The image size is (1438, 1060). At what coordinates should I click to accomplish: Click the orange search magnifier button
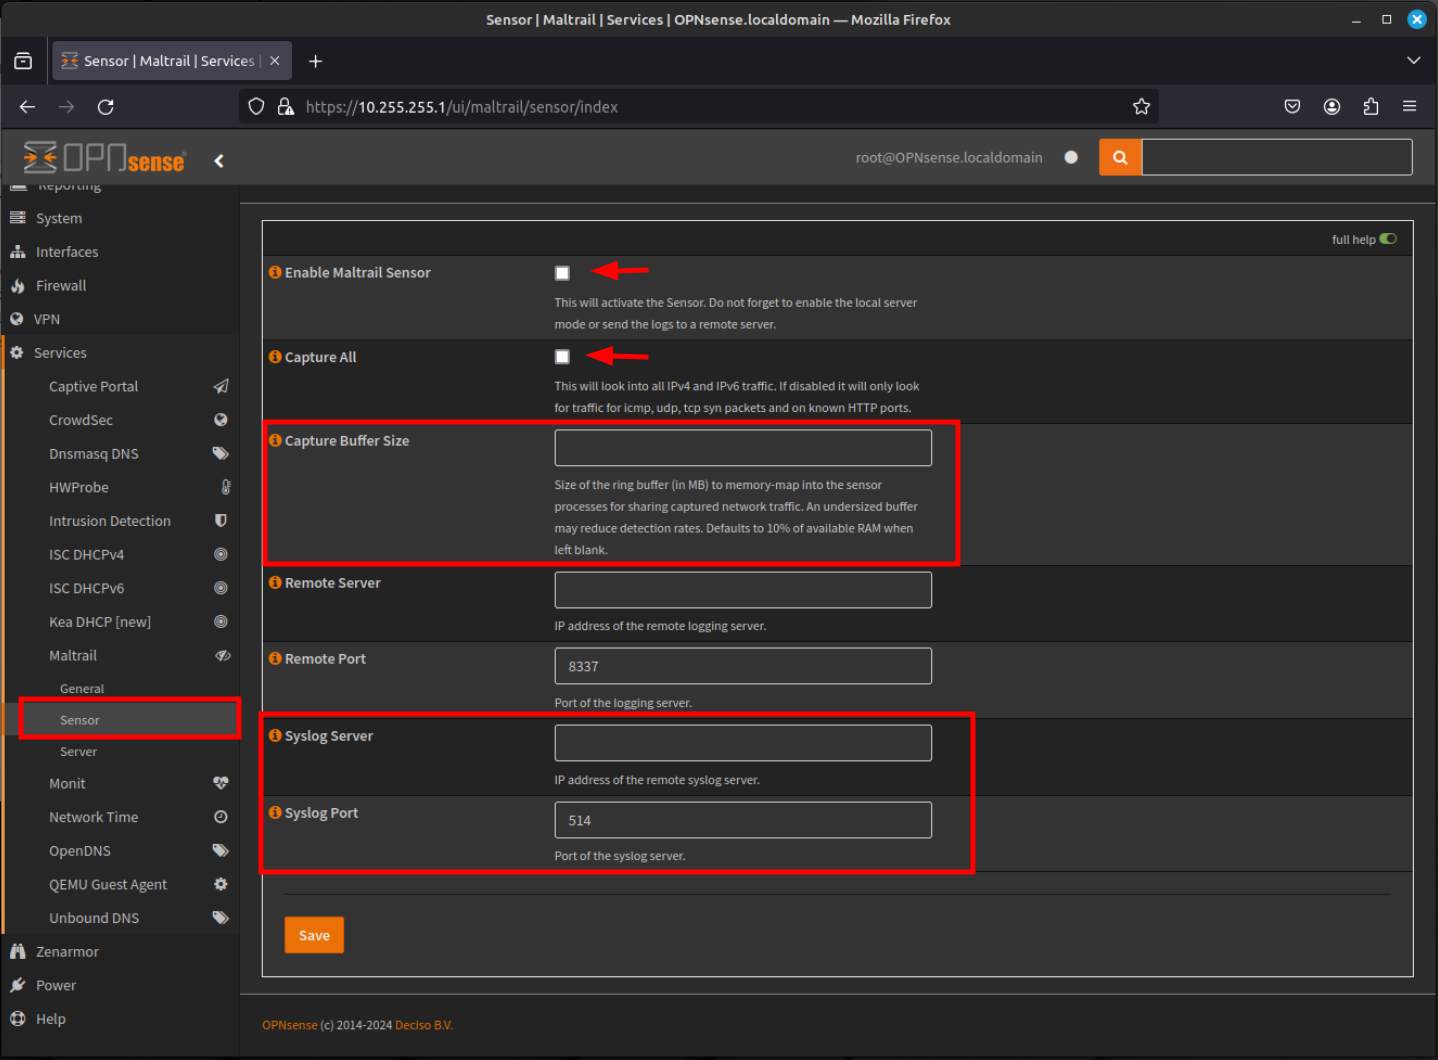(1120, 157)
